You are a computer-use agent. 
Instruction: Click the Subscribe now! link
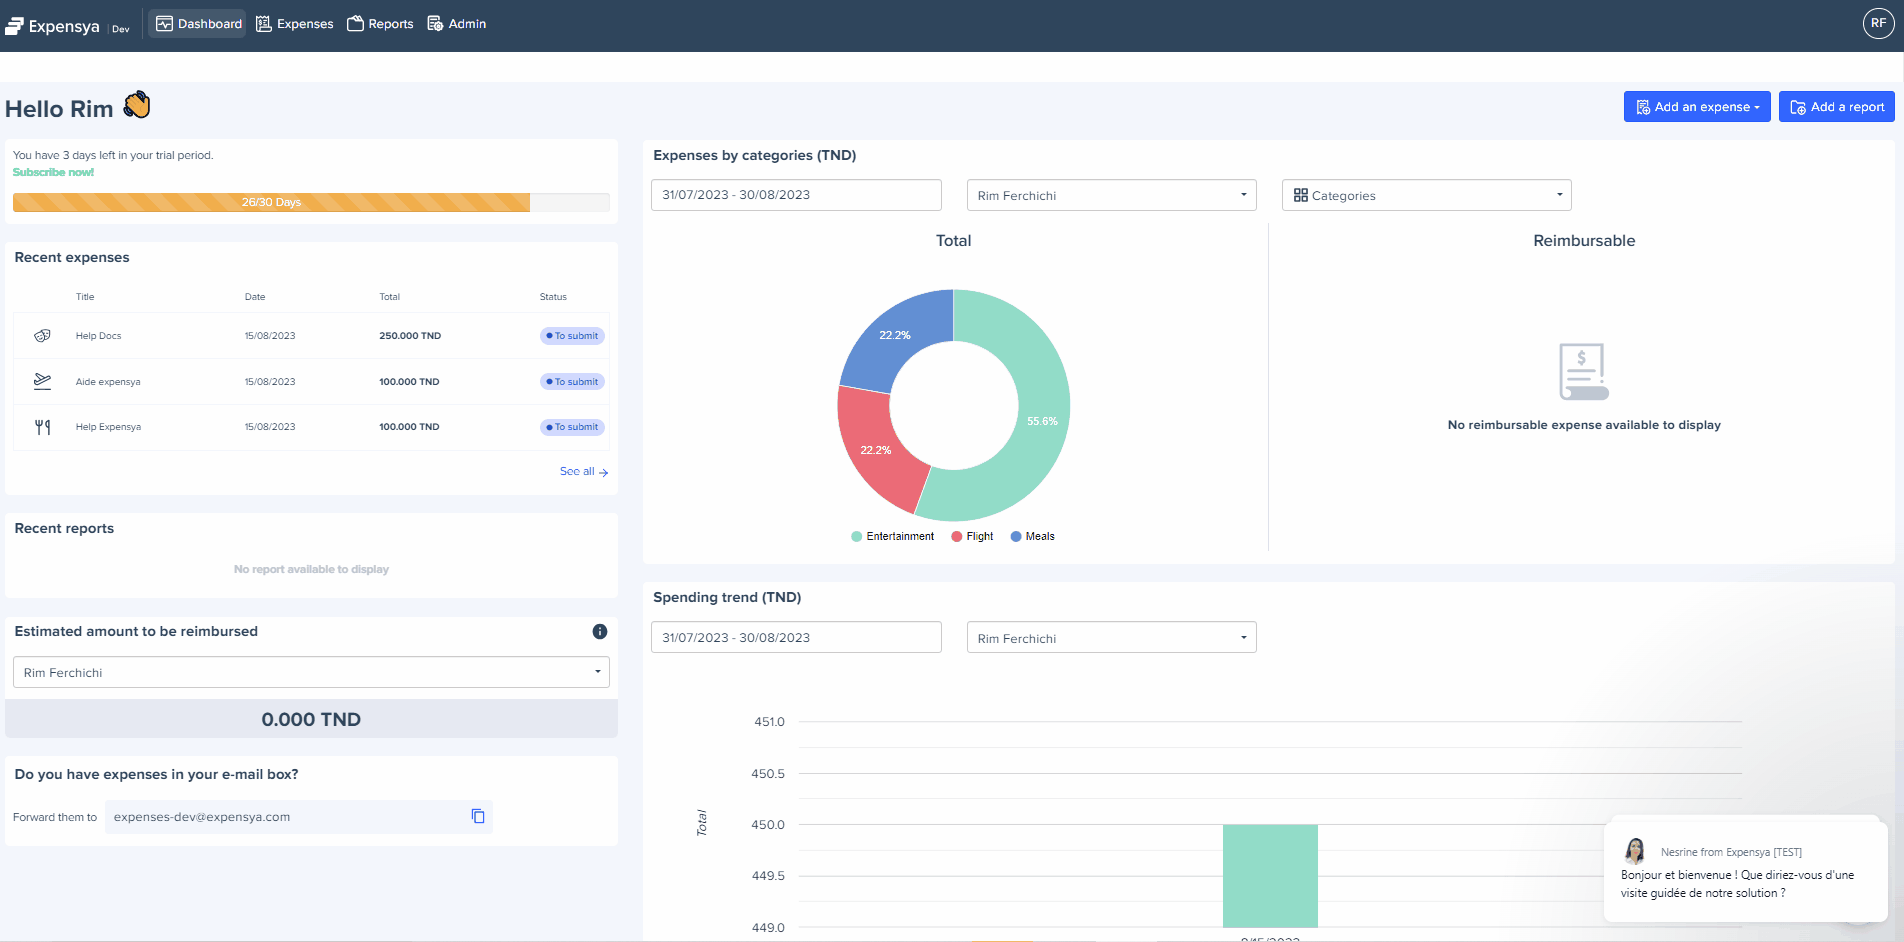53,172
